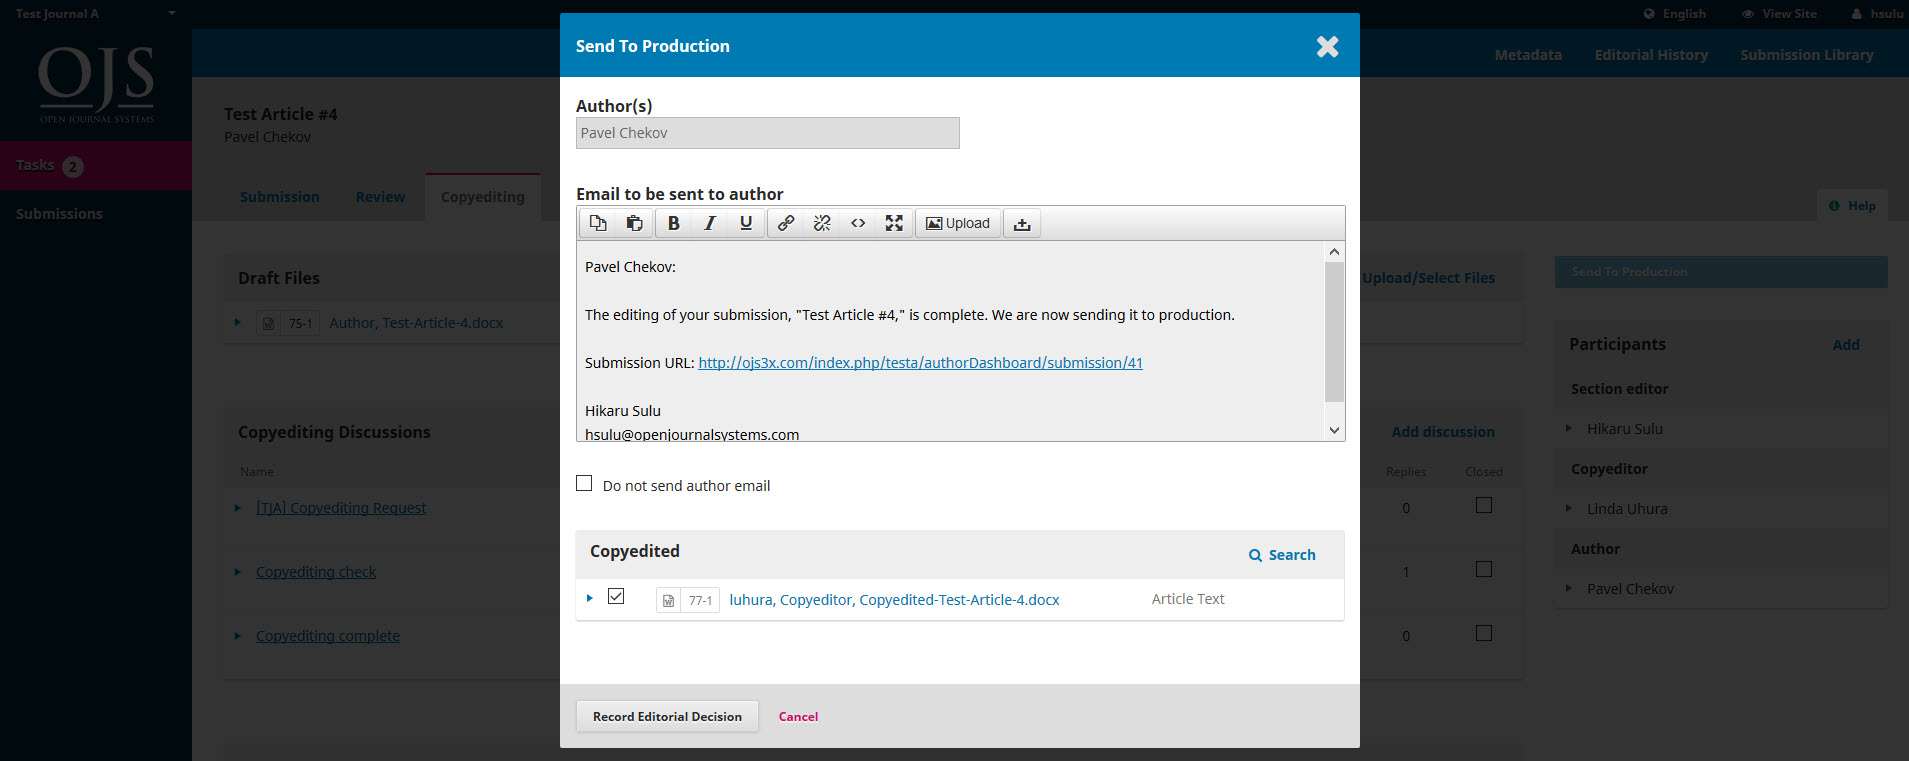1909x761 pixels.
Task: Open Submission Library
Action: 1807,55
